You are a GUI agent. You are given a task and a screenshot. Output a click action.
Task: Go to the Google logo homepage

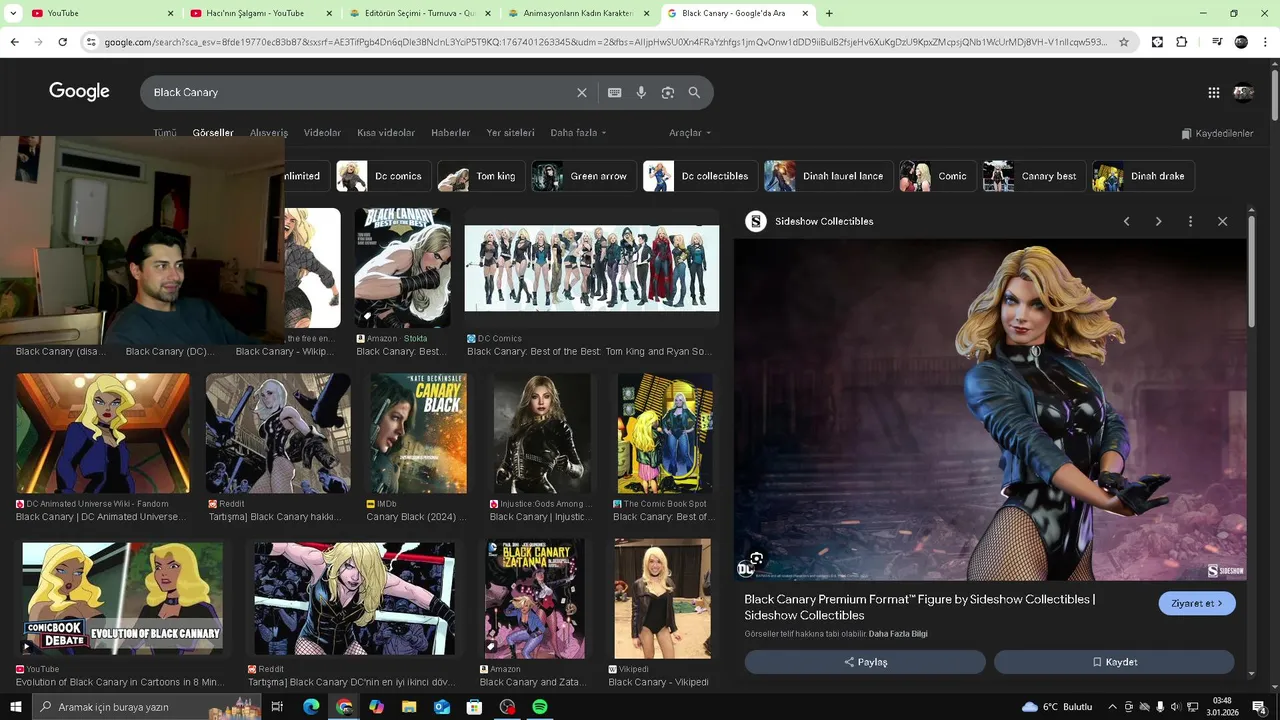[x=79, y=91]
